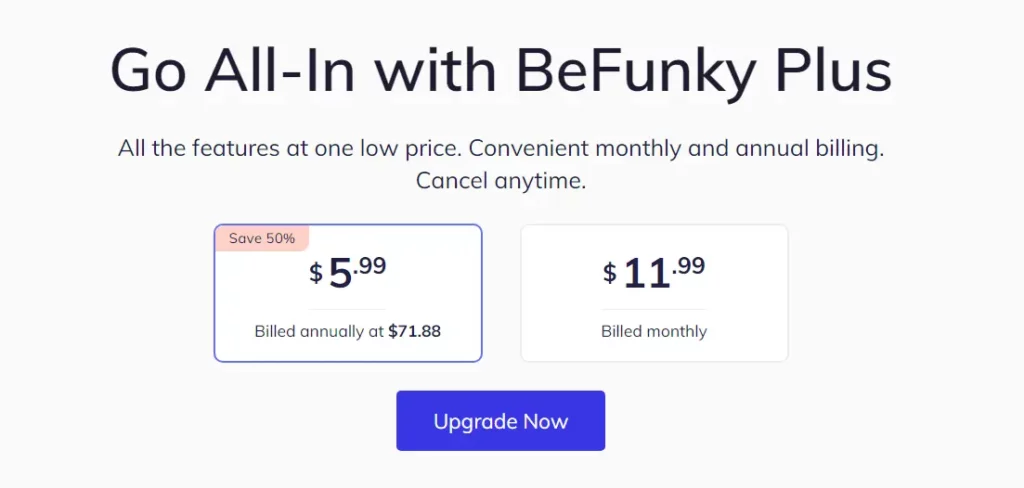Click the 'Billed monthly' label
The image size is (1024, 488).
tap(654, 331)
